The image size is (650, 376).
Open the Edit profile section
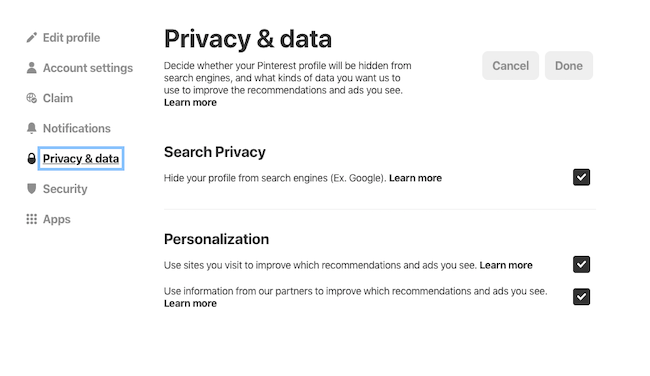tap(71, 38)
